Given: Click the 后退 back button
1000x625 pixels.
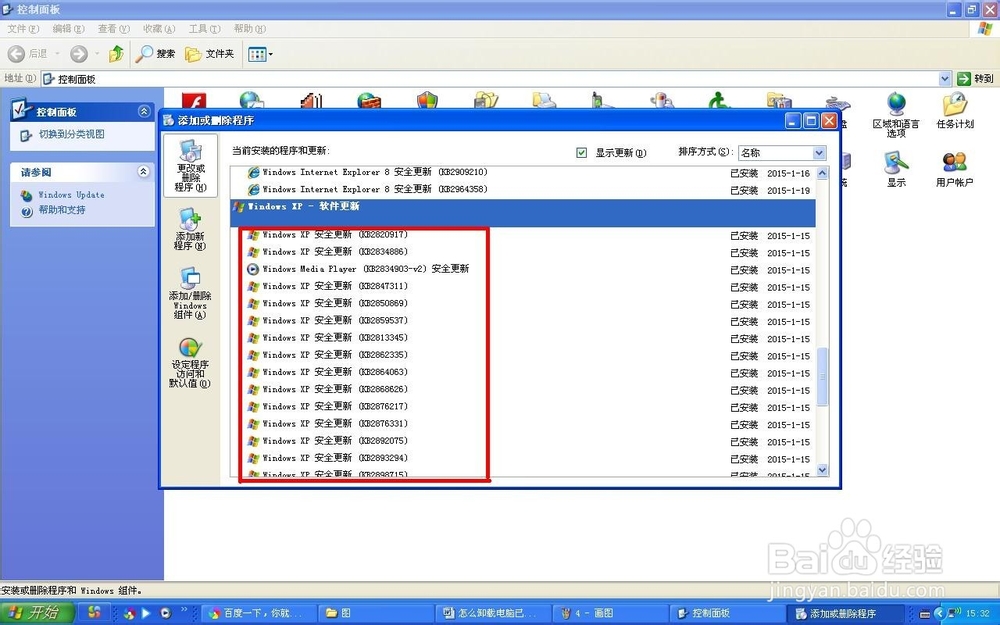Looking at the screenshot, I should (28, 54).
